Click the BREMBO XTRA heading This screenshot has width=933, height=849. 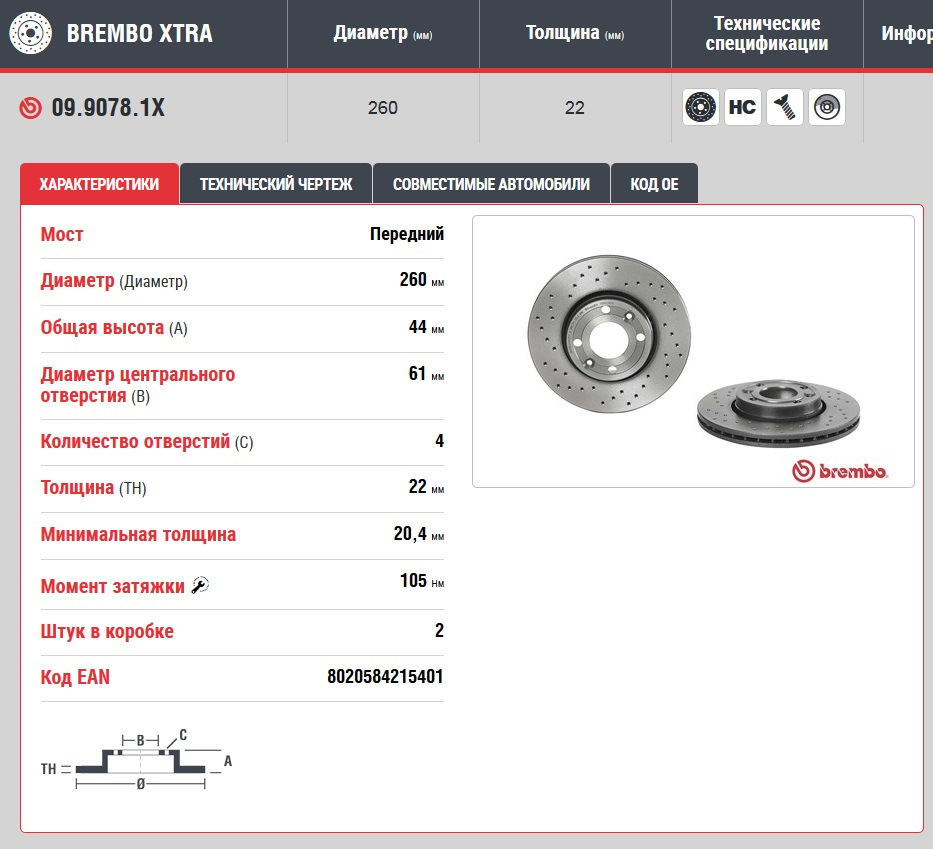tap(140, 33)
